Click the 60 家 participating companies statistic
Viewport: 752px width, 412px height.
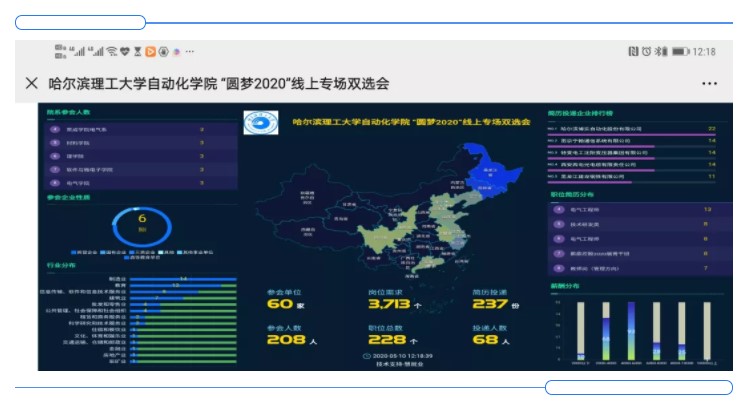[285, 303]
